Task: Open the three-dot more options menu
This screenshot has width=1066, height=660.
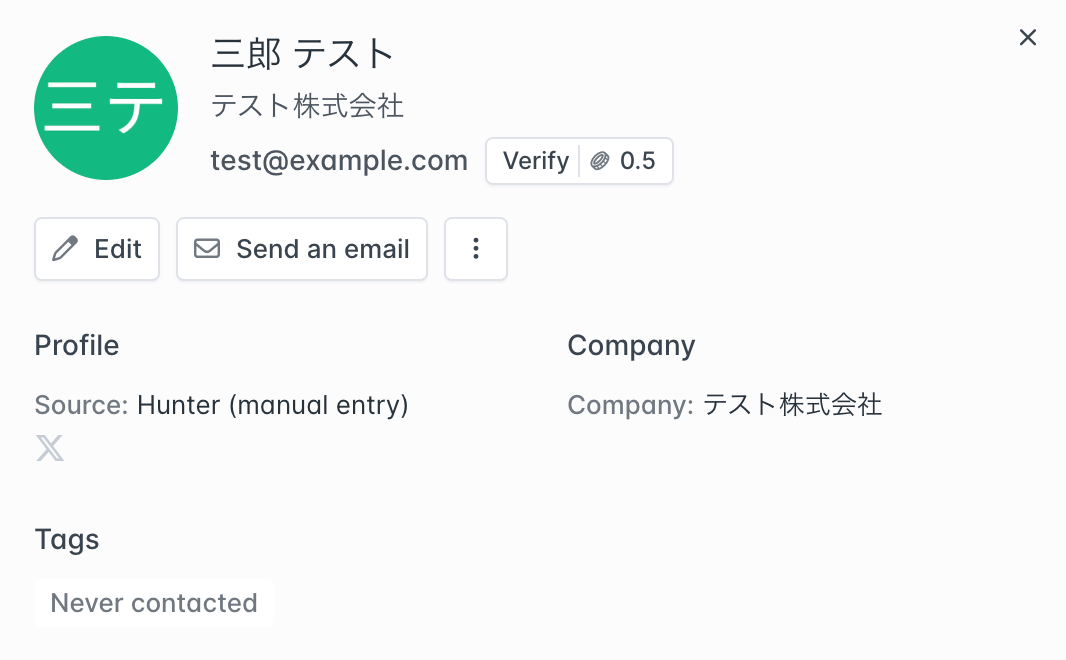Action: coord(476,249)
